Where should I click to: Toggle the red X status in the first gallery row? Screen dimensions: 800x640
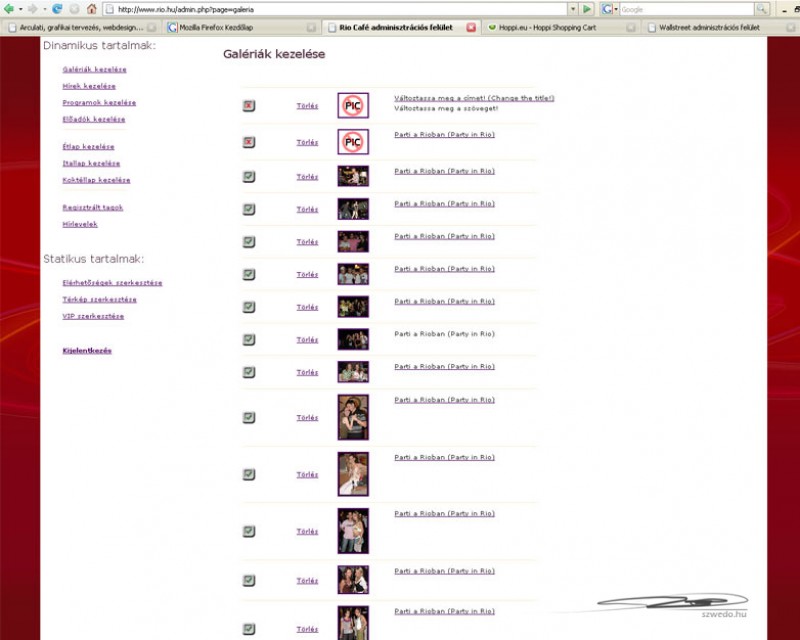tap(249, 105)
